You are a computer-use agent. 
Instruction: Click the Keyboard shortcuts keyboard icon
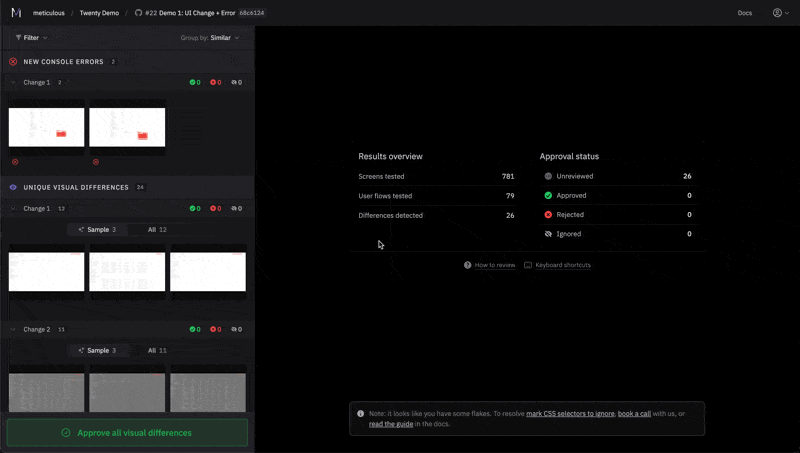coord(528,265)
